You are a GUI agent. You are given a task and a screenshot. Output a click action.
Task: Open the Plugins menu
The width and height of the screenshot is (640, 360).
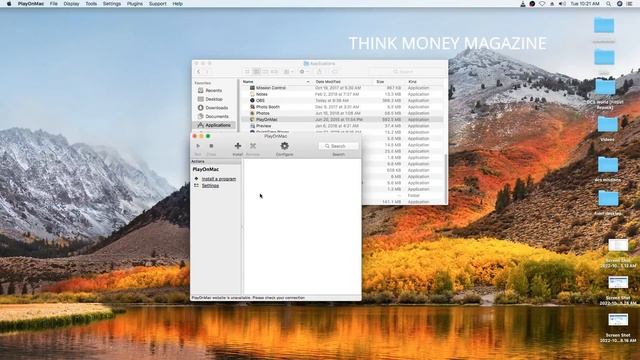[x=135, y=4]
